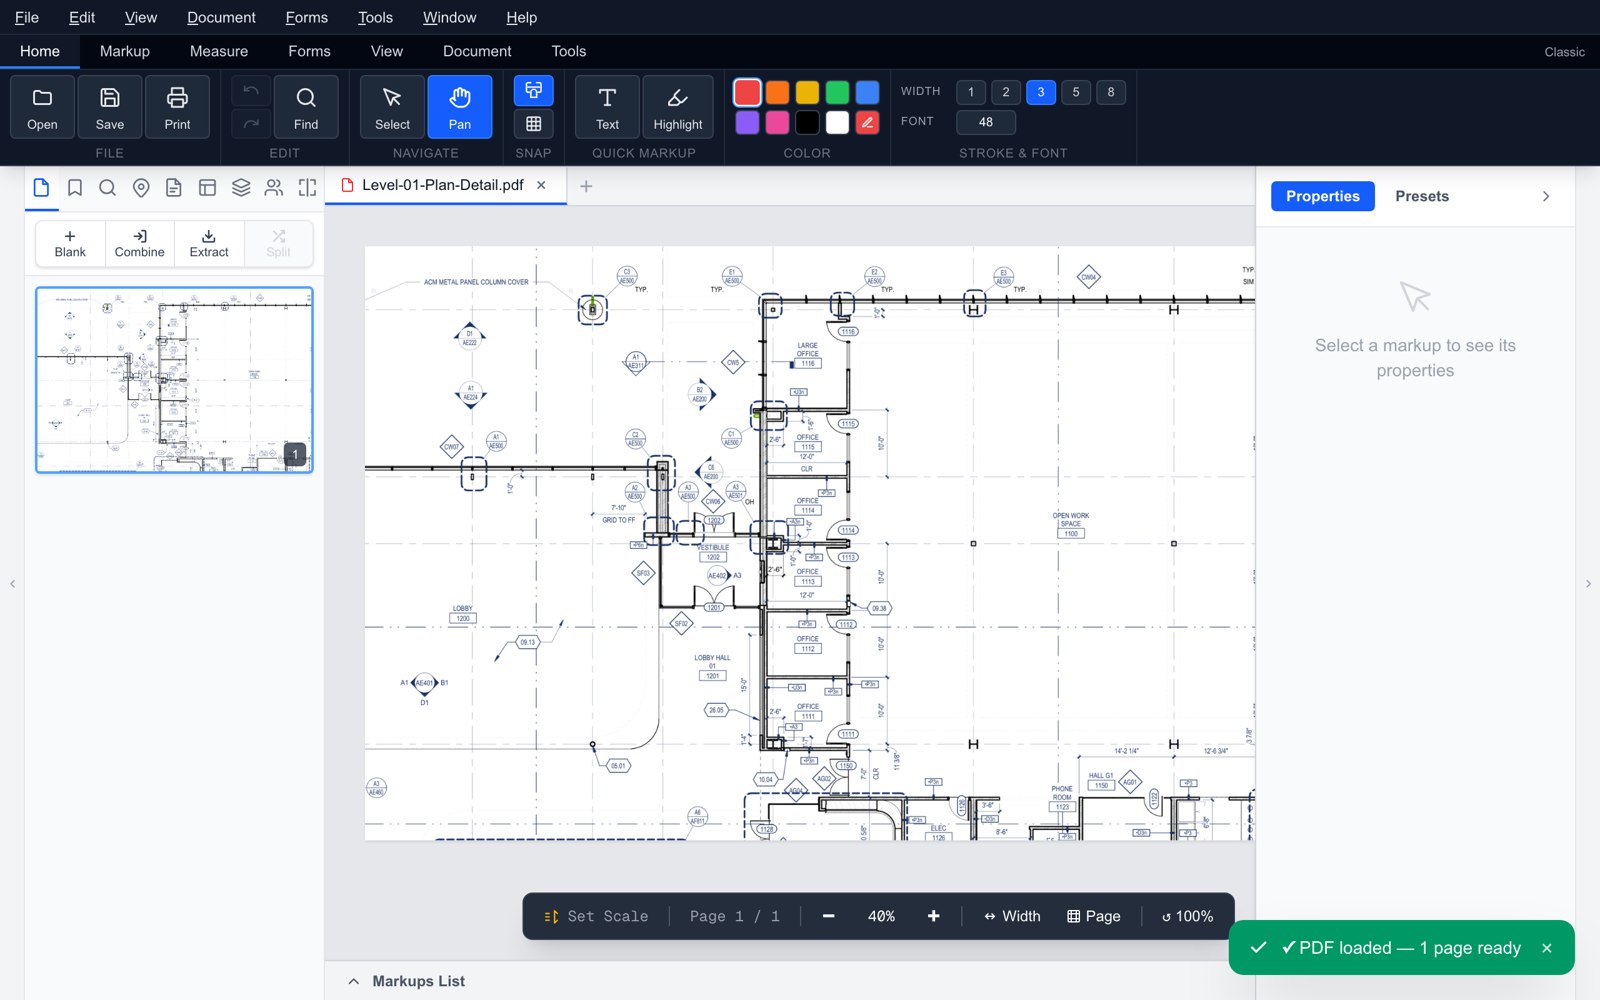Viewport: 1600px width, 1000px height.
Task: Select the red color swatch
Action: click(747, 92)
